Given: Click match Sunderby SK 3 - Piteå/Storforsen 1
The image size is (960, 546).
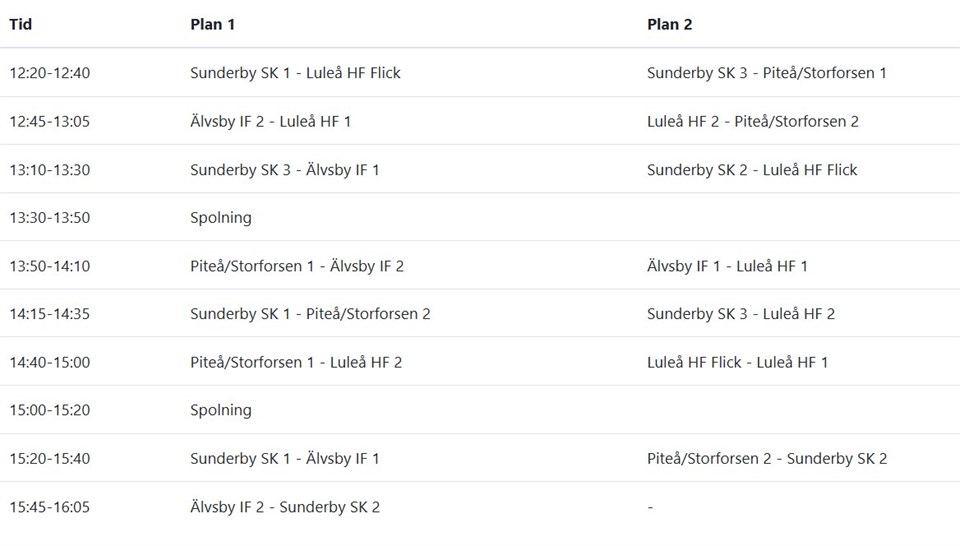Looking at the screenshot, I should (766, 73).
